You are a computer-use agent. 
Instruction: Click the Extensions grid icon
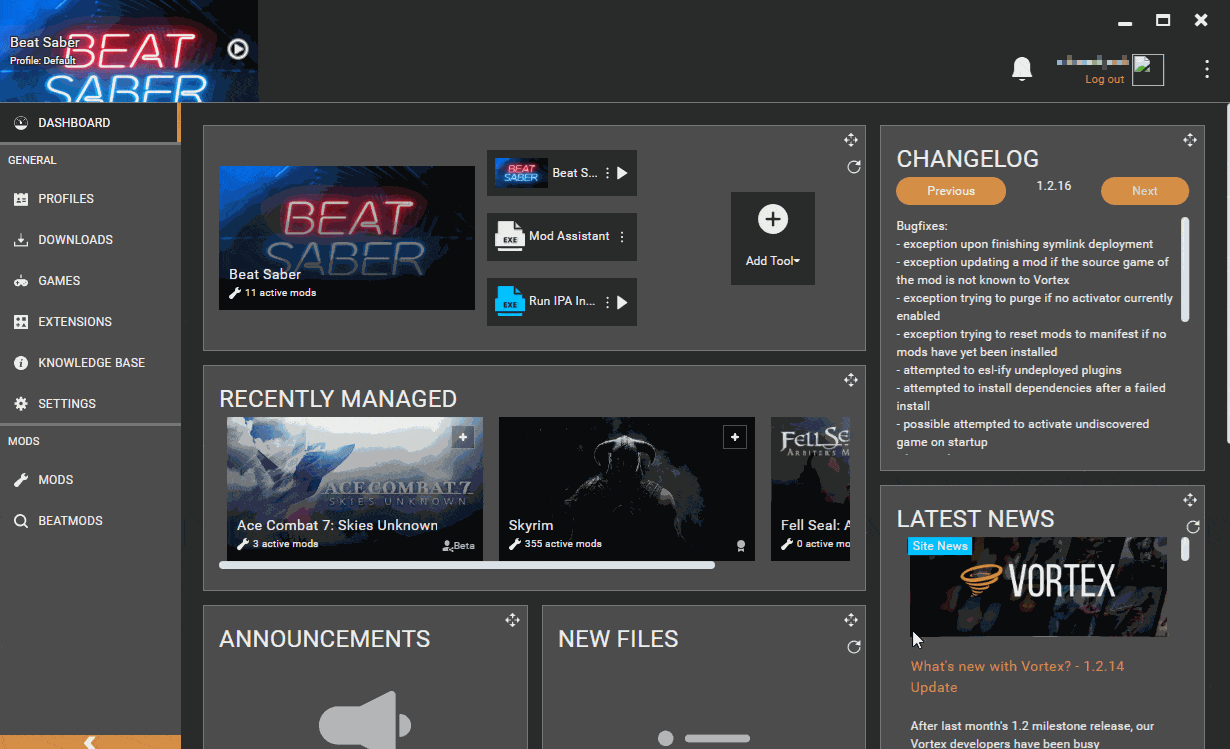[20, 322]
